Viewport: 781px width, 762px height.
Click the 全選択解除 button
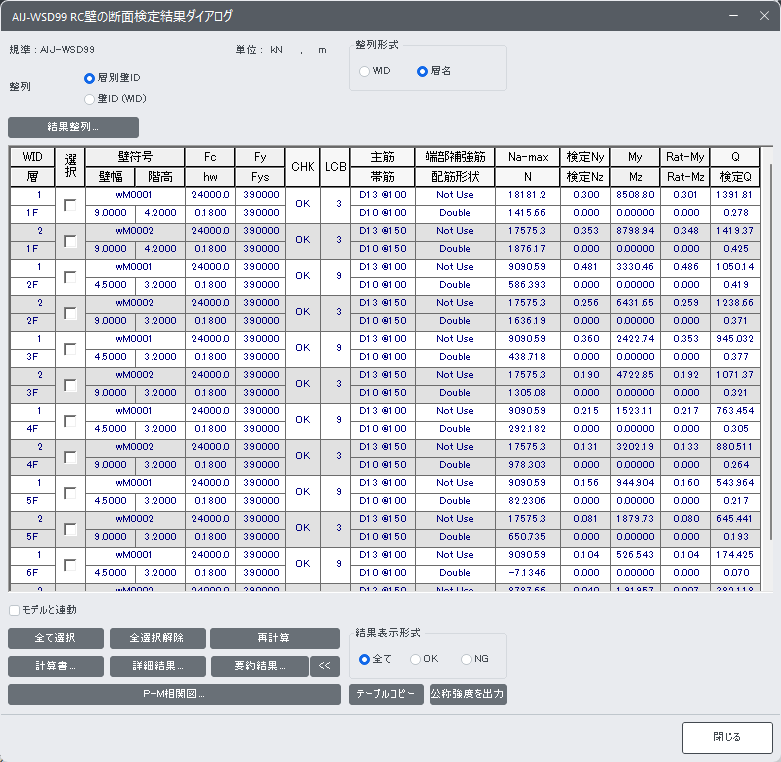[157, 638]
